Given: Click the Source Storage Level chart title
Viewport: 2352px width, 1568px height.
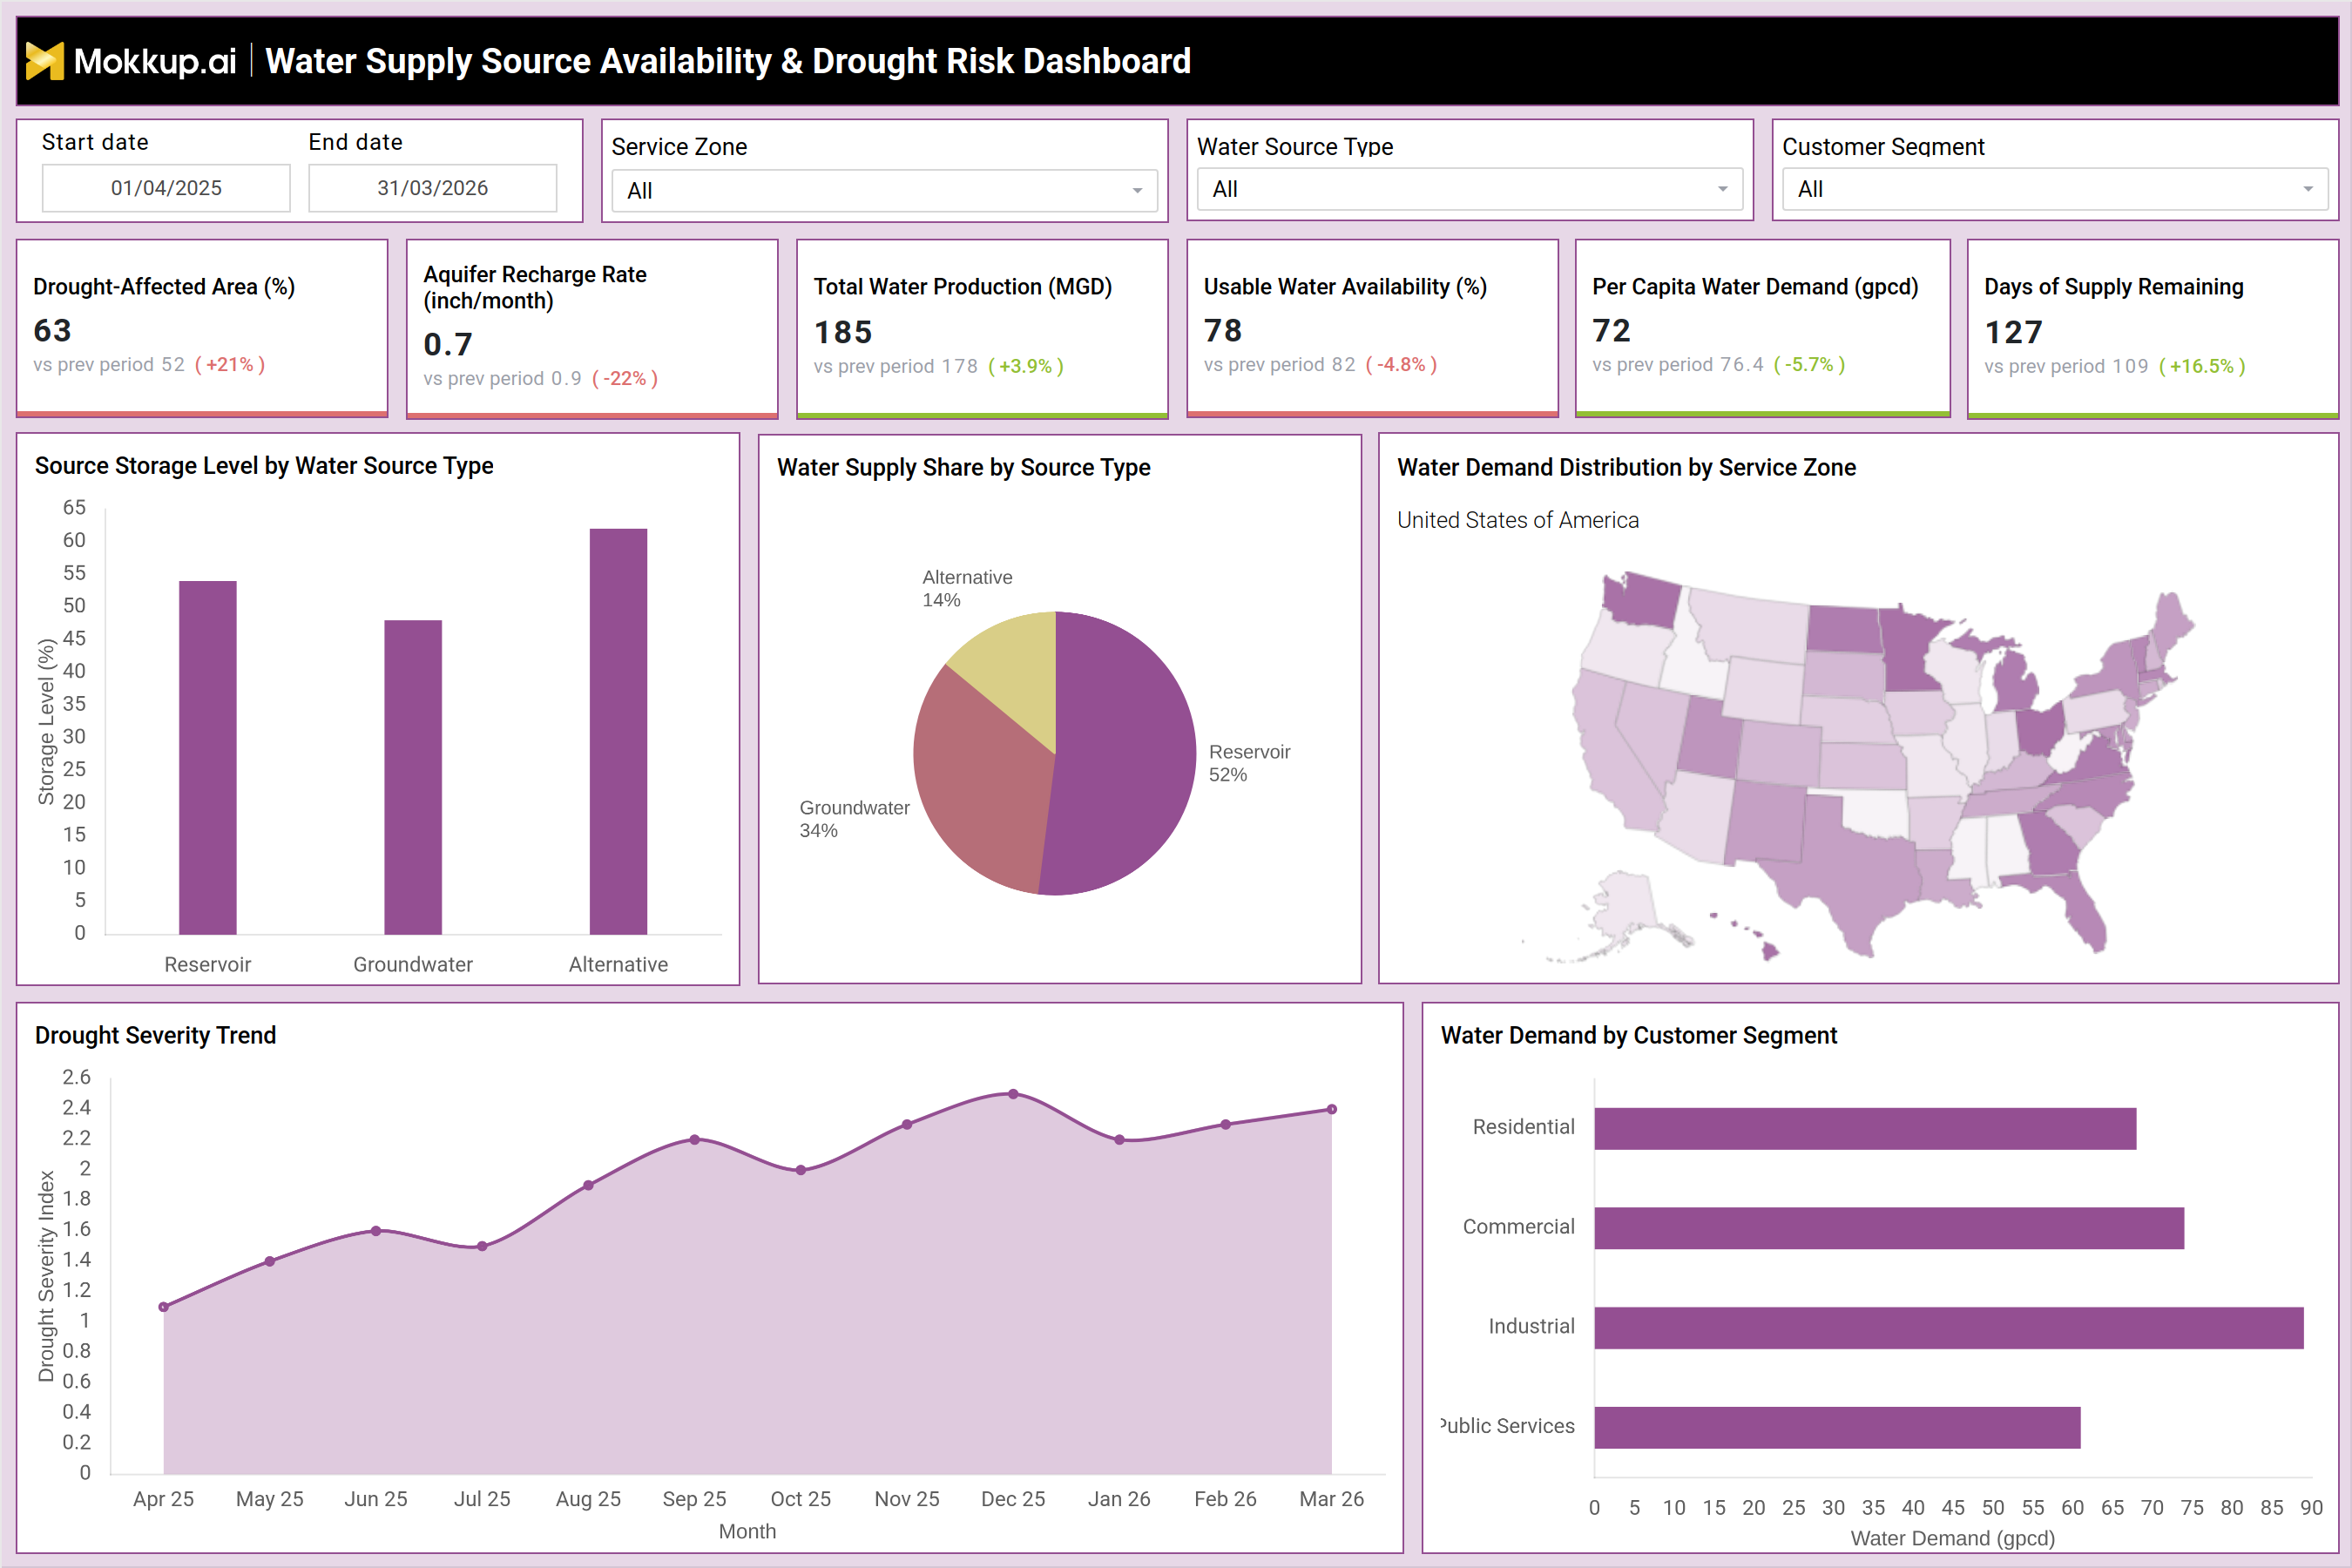Looking at the screenshot, I should [x=264, y=465].
